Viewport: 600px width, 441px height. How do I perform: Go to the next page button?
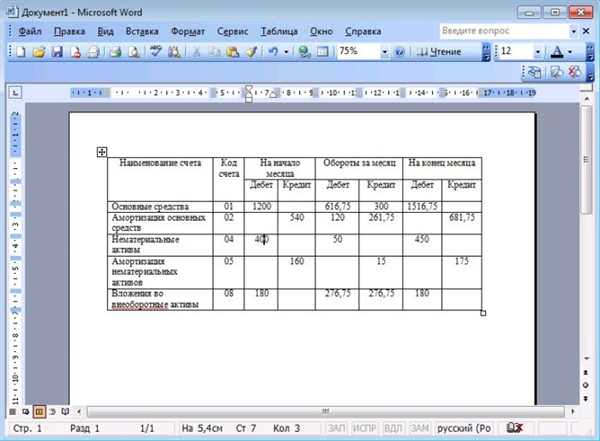tap(585, 399)
